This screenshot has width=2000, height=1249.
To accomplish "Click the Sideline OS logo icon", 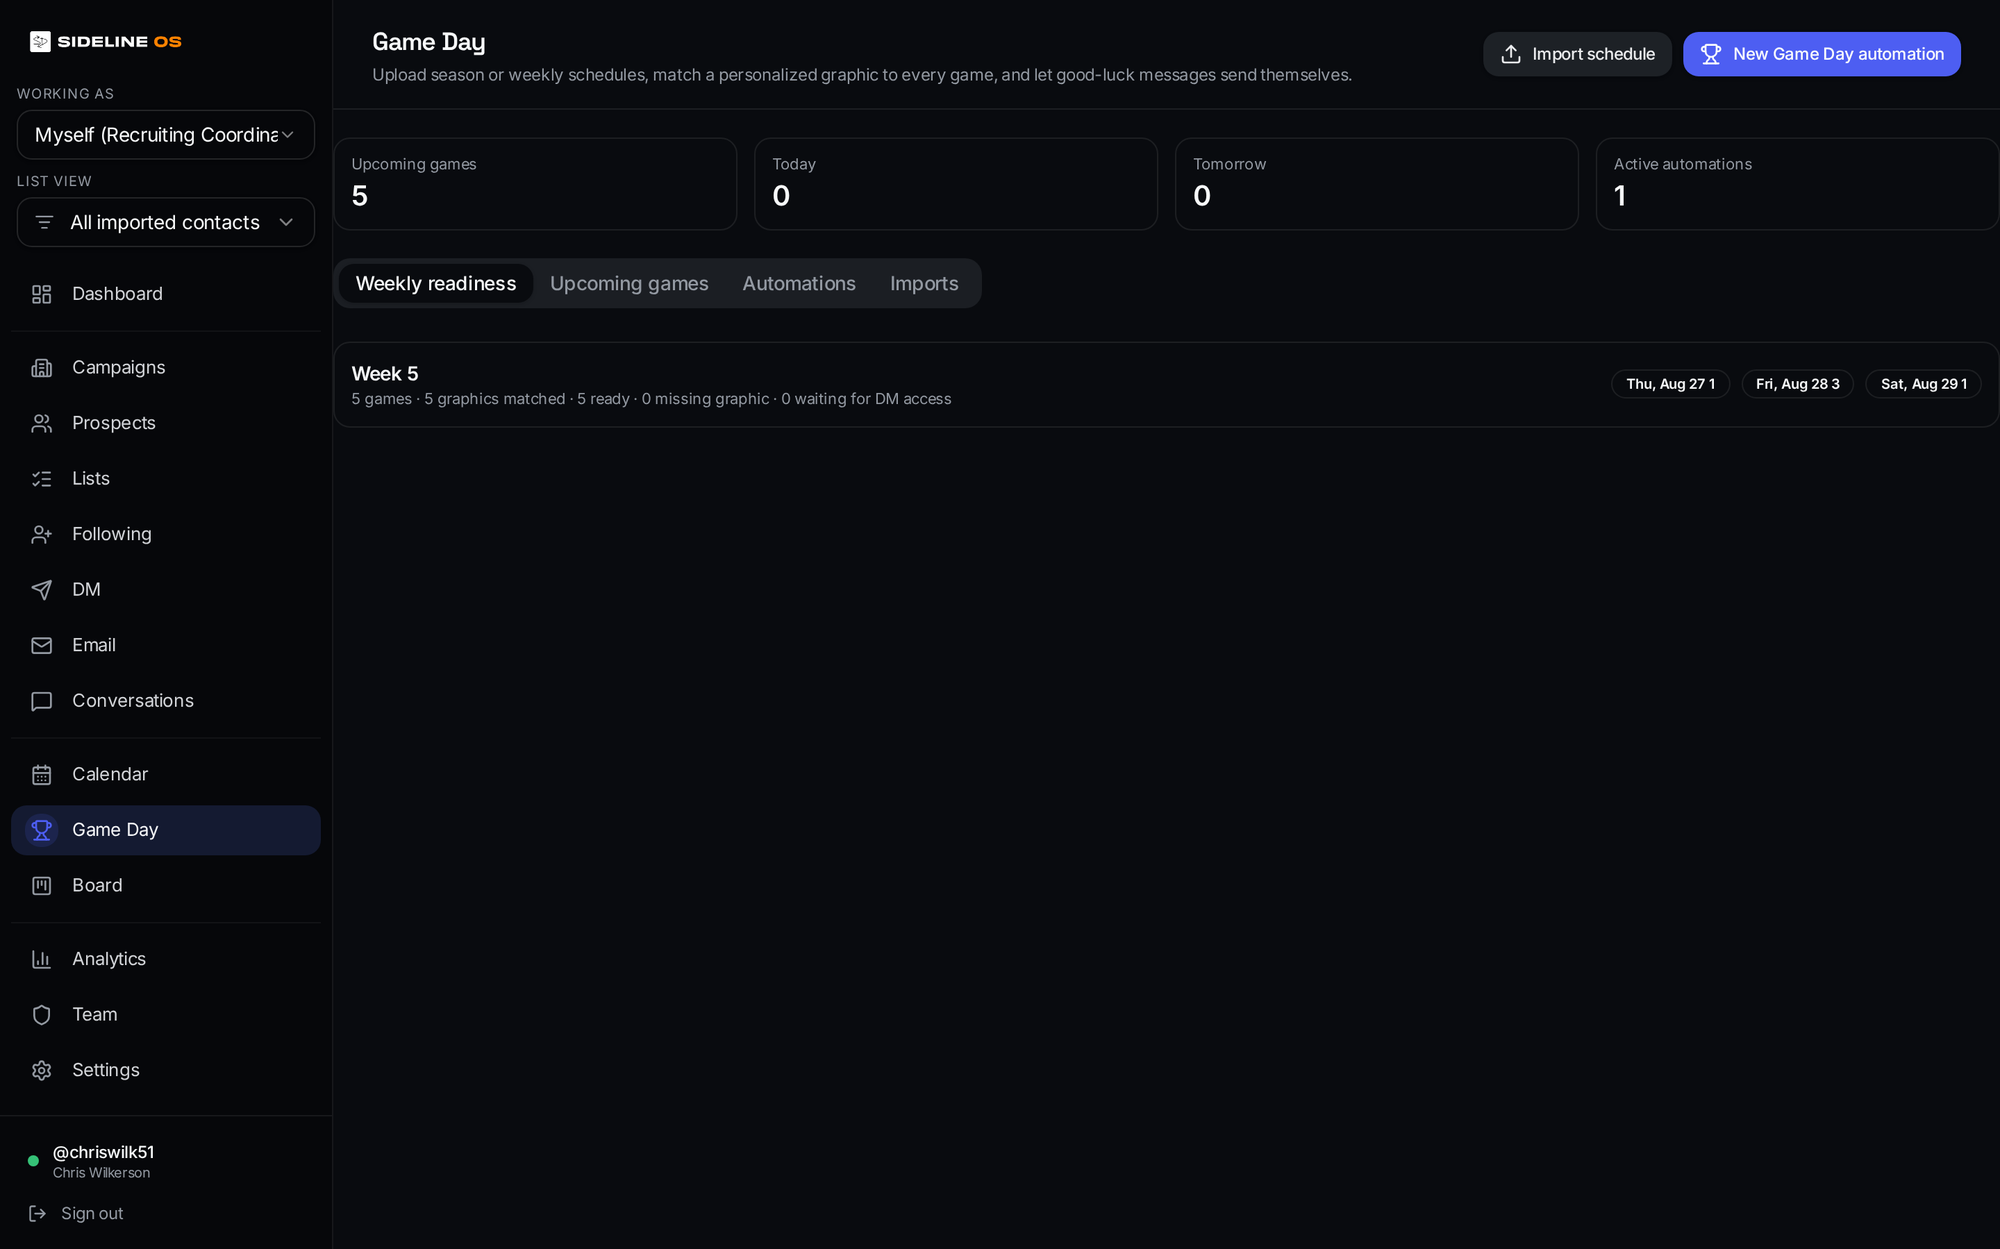I will [x=40, y=41].
